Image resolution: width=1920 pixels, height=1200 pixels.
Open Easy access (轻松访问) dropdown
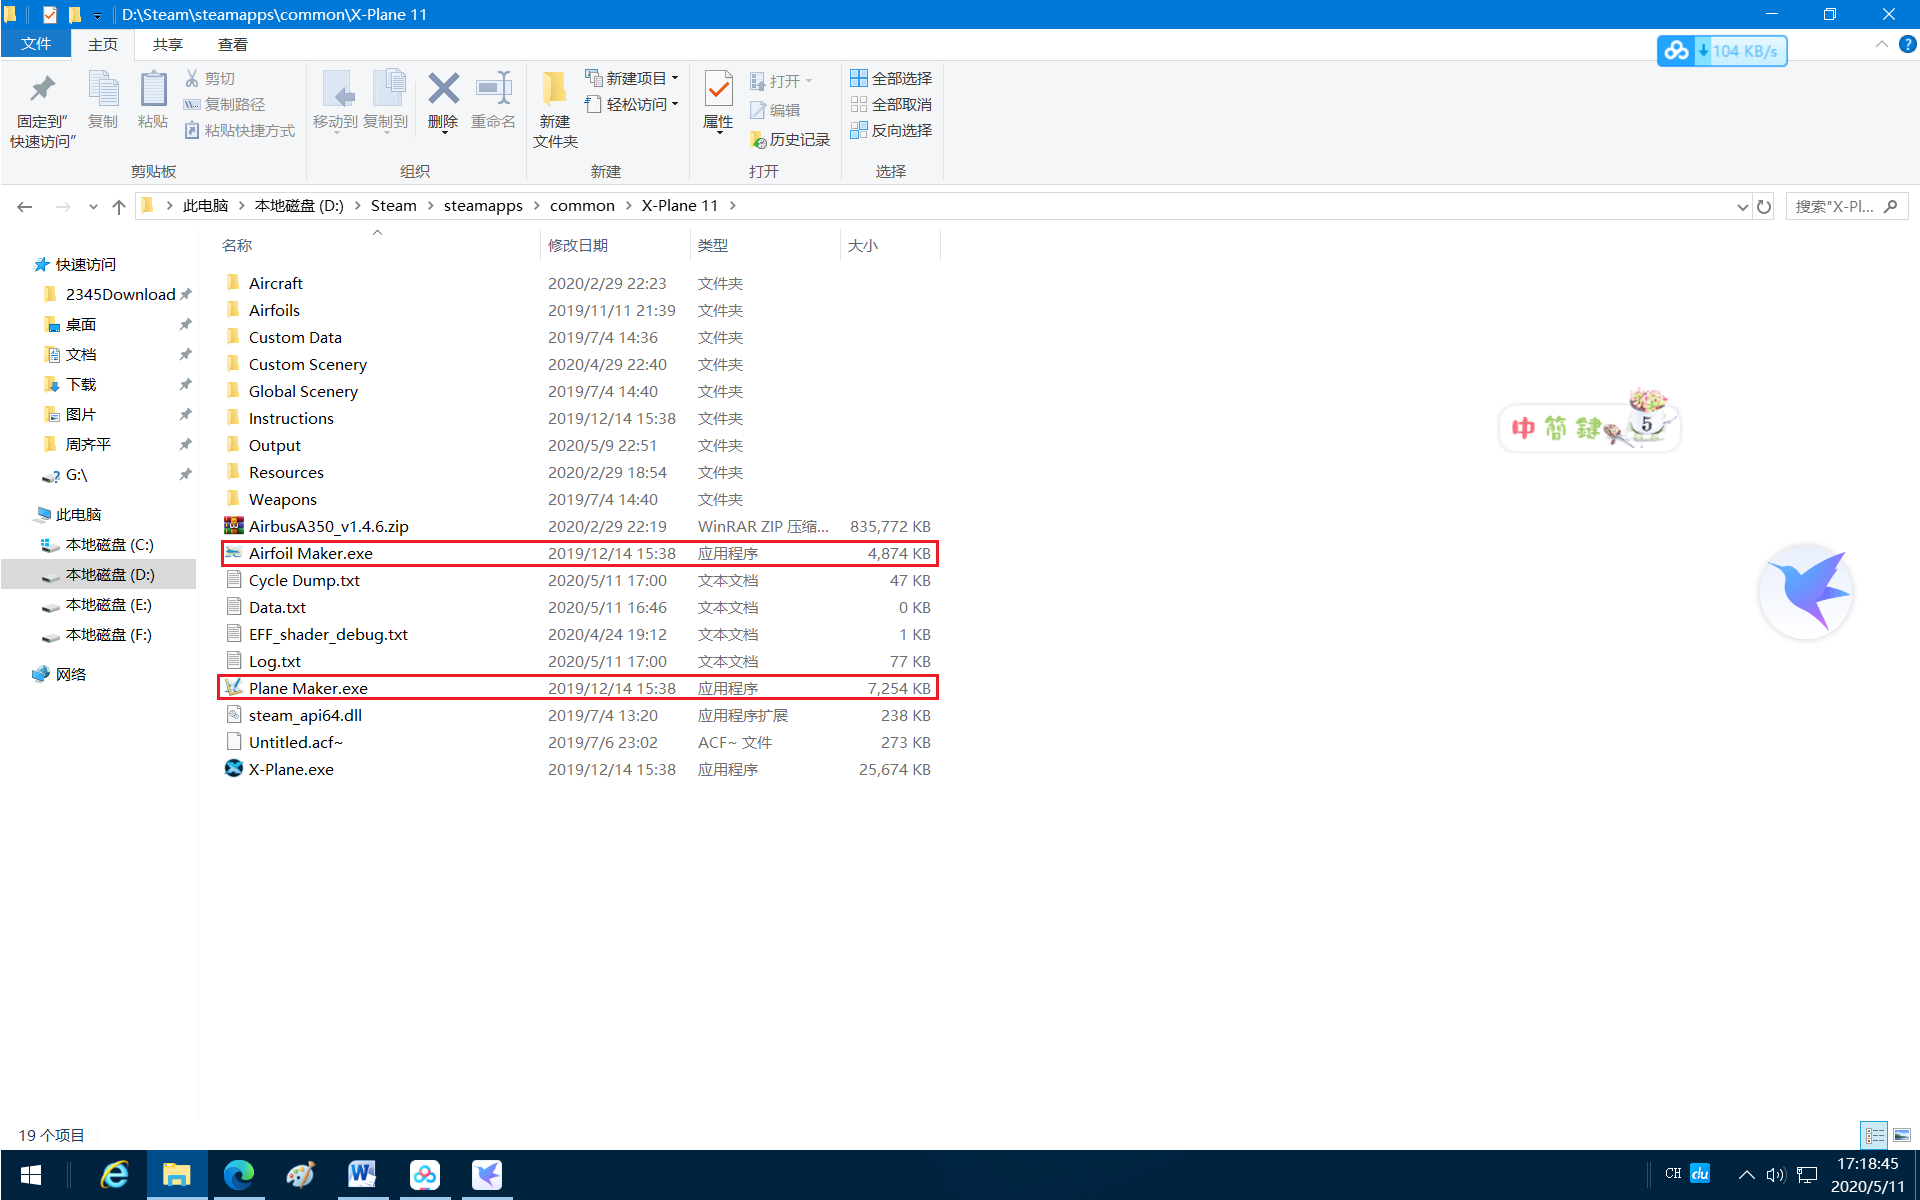(x=632, y=104)
